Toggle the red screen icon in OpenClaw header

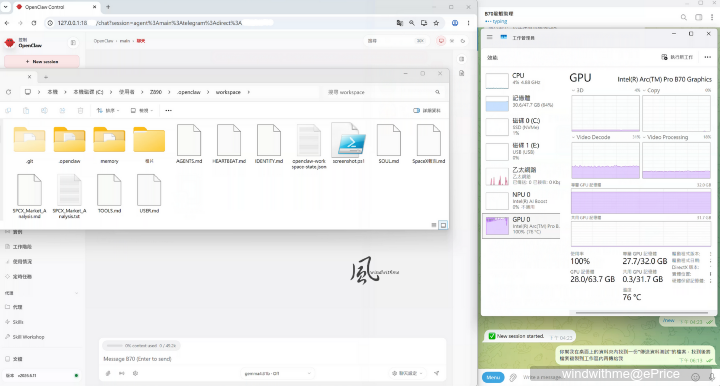tap(441, 41)
